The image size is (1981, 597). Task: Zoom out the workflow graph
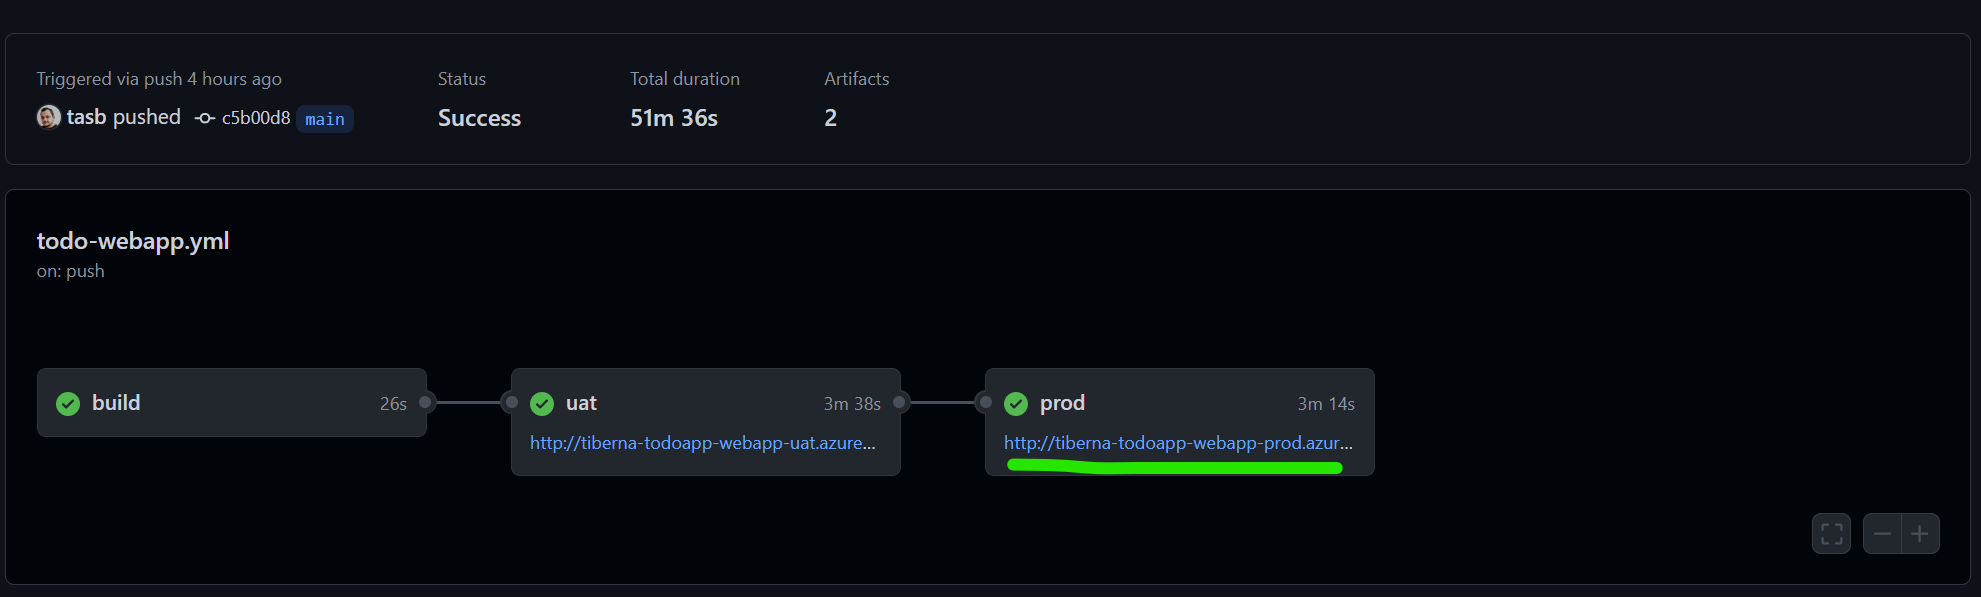point(1882,534)
